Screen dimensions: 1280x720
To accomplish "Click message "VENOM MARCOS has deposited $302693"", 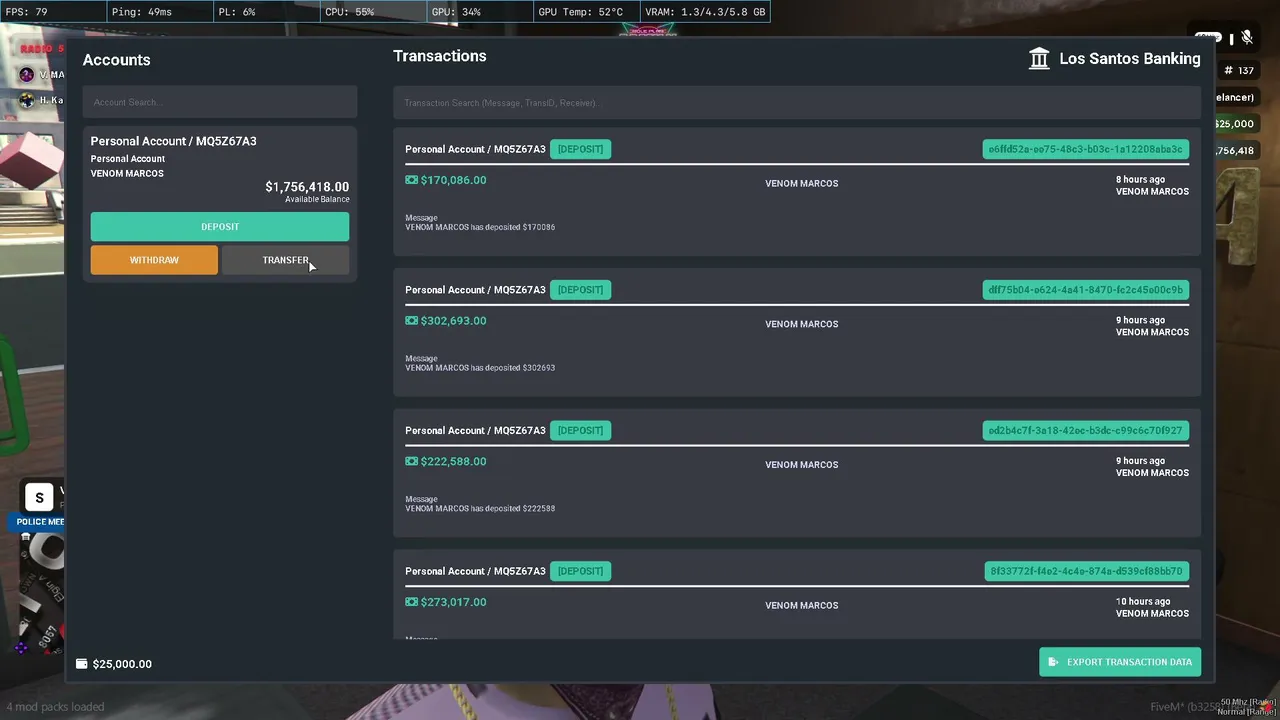I will coord(480,368).
